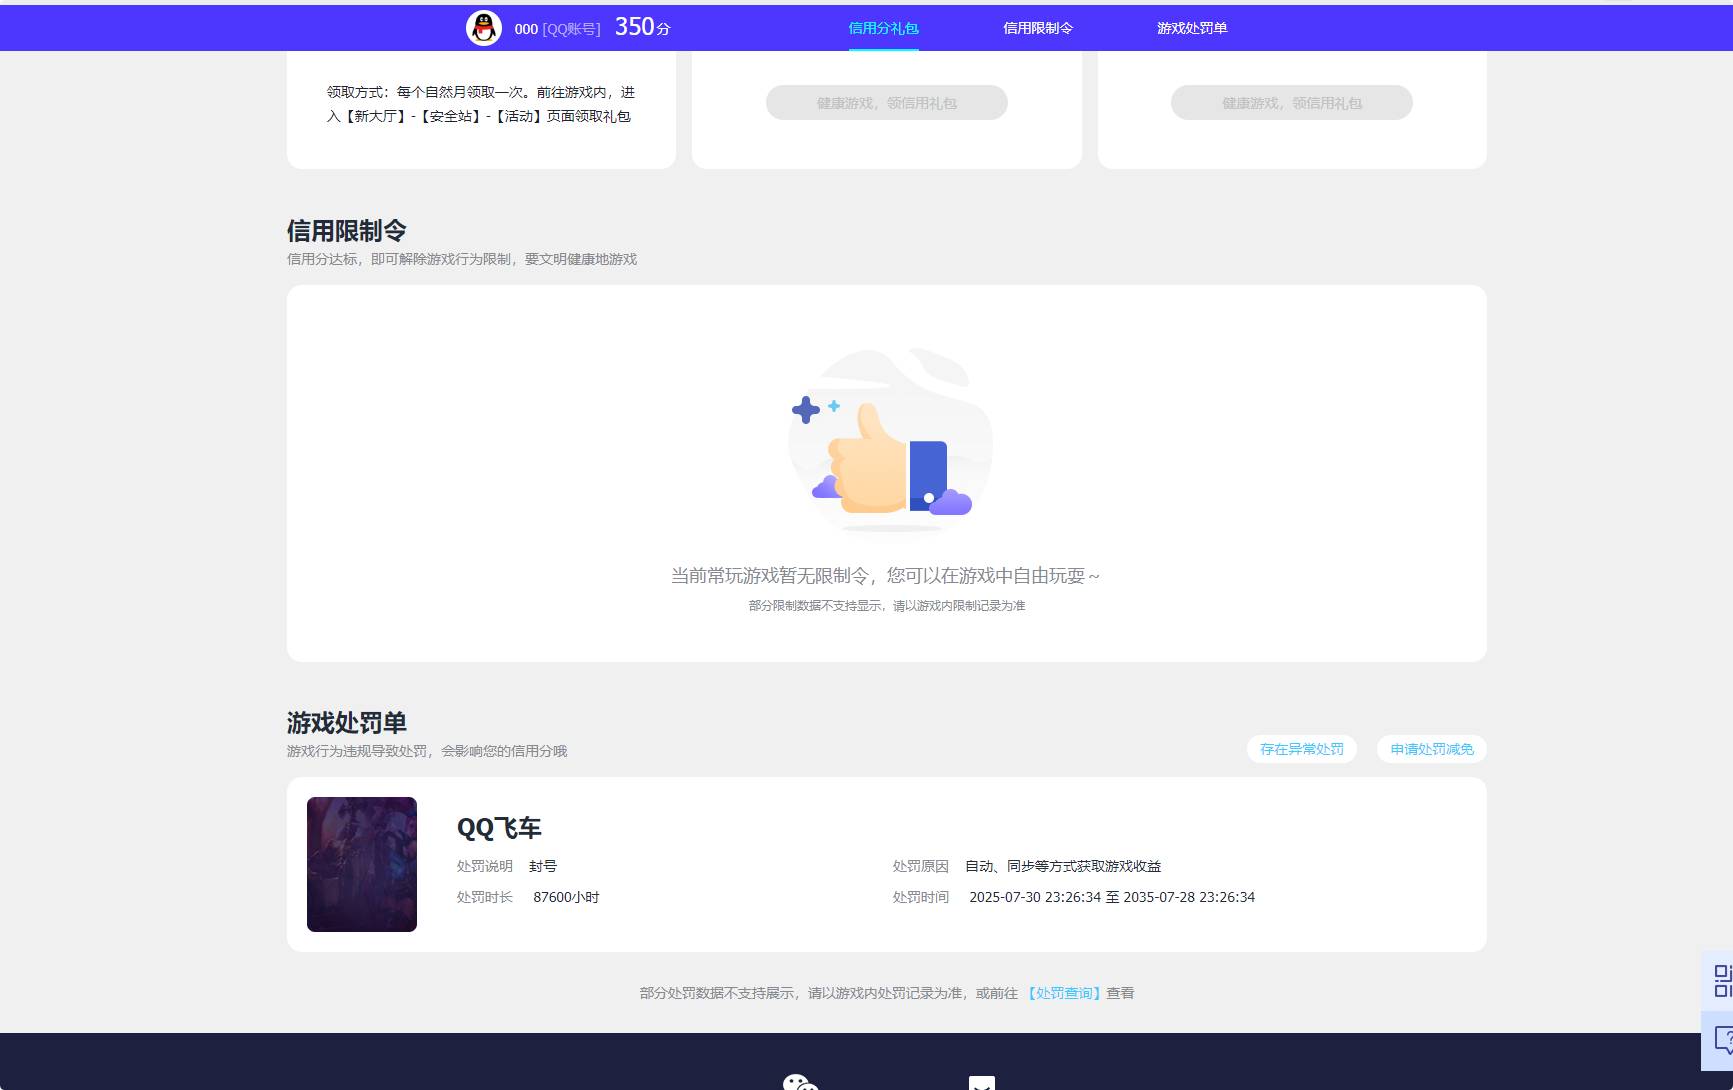Click the 申请处罚减免 button

click(x=1430, y=748)
